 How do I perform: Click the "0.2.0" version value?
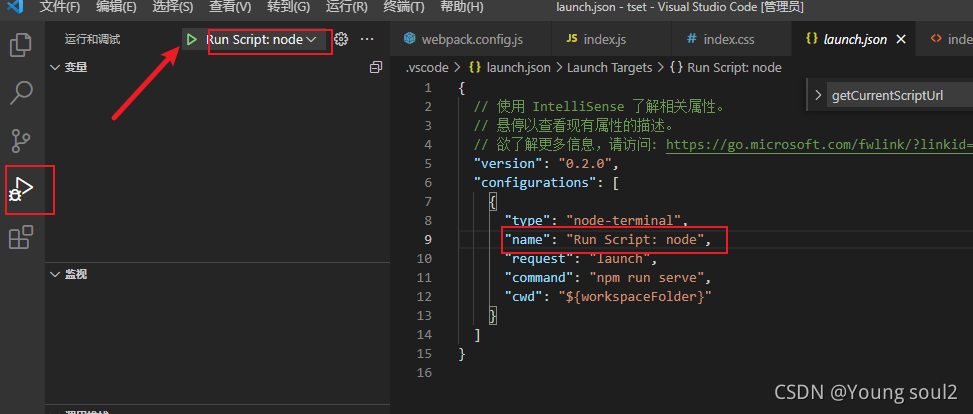tap(585, 164)
